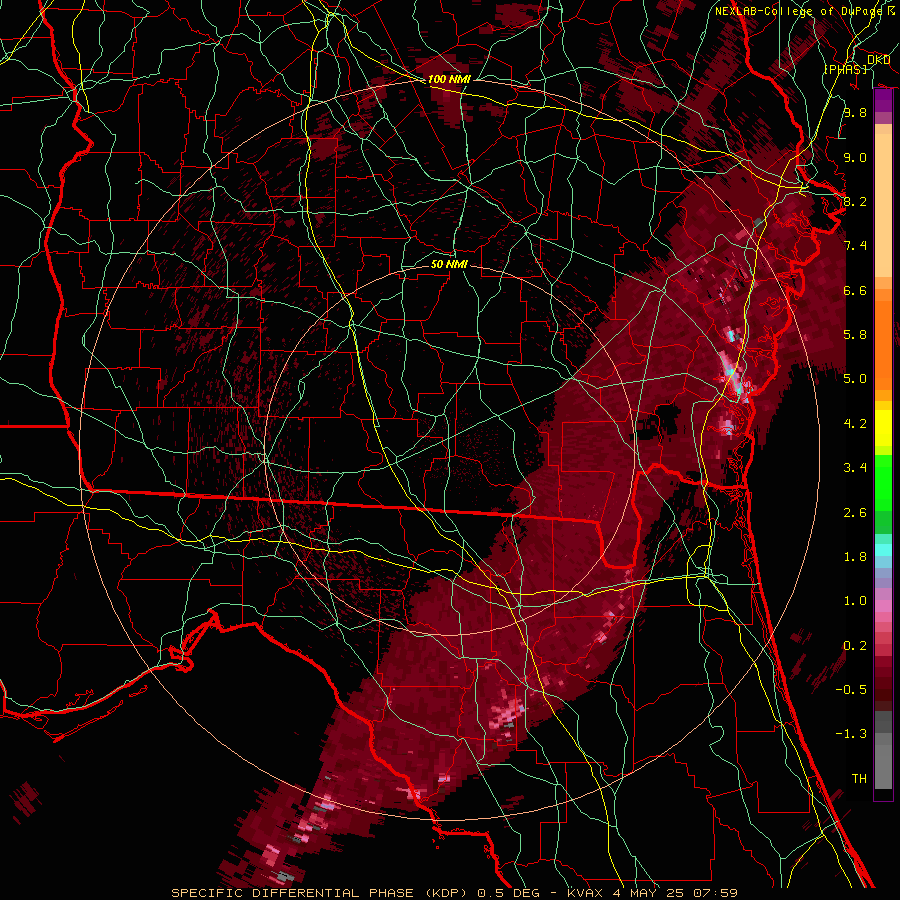900x900 pixels.
Task: Click the 50 NMI range ring label
Action: point(449,264)
